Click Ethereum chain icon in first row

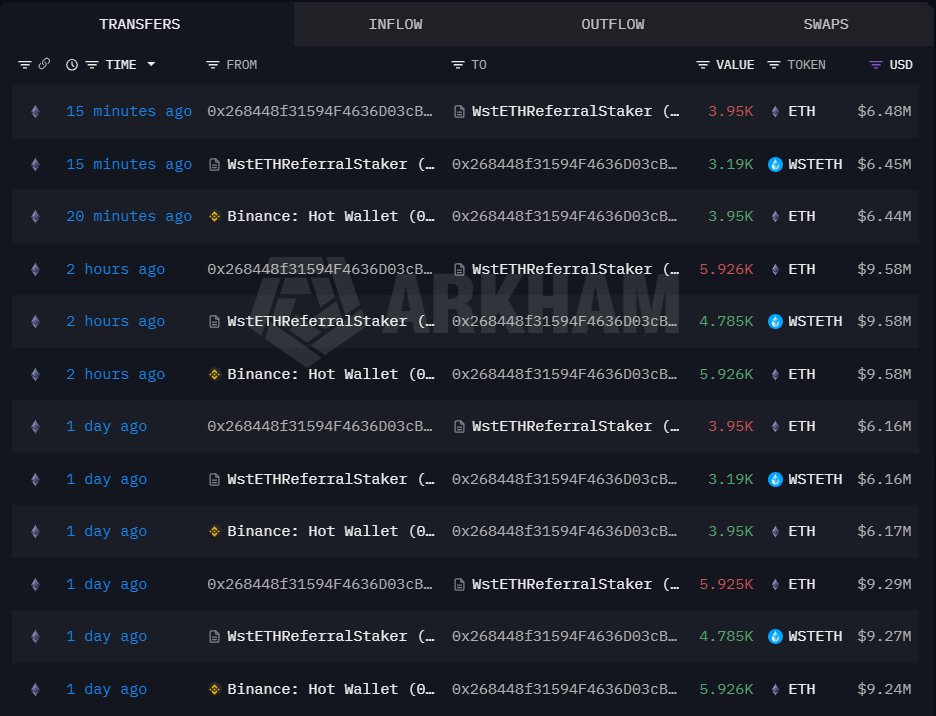pyautogui.click(x=35, y=111)
